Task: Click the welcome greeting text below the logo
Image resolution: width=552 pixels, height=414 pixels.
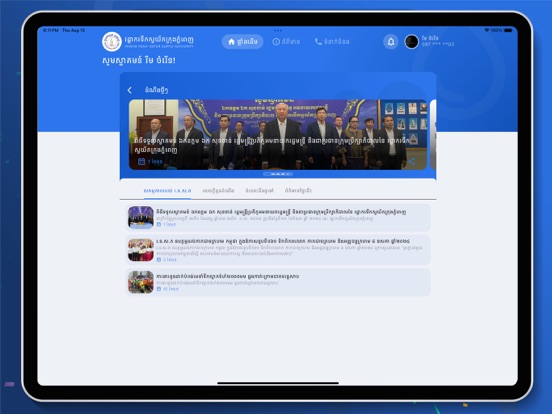Action: pyautogui.click(x=139, y=60)
